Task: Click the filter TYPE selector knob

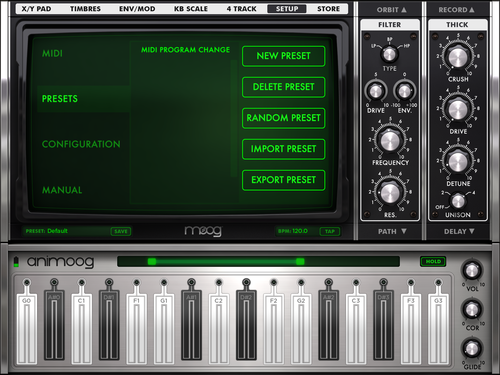Action: pos(389,54)
